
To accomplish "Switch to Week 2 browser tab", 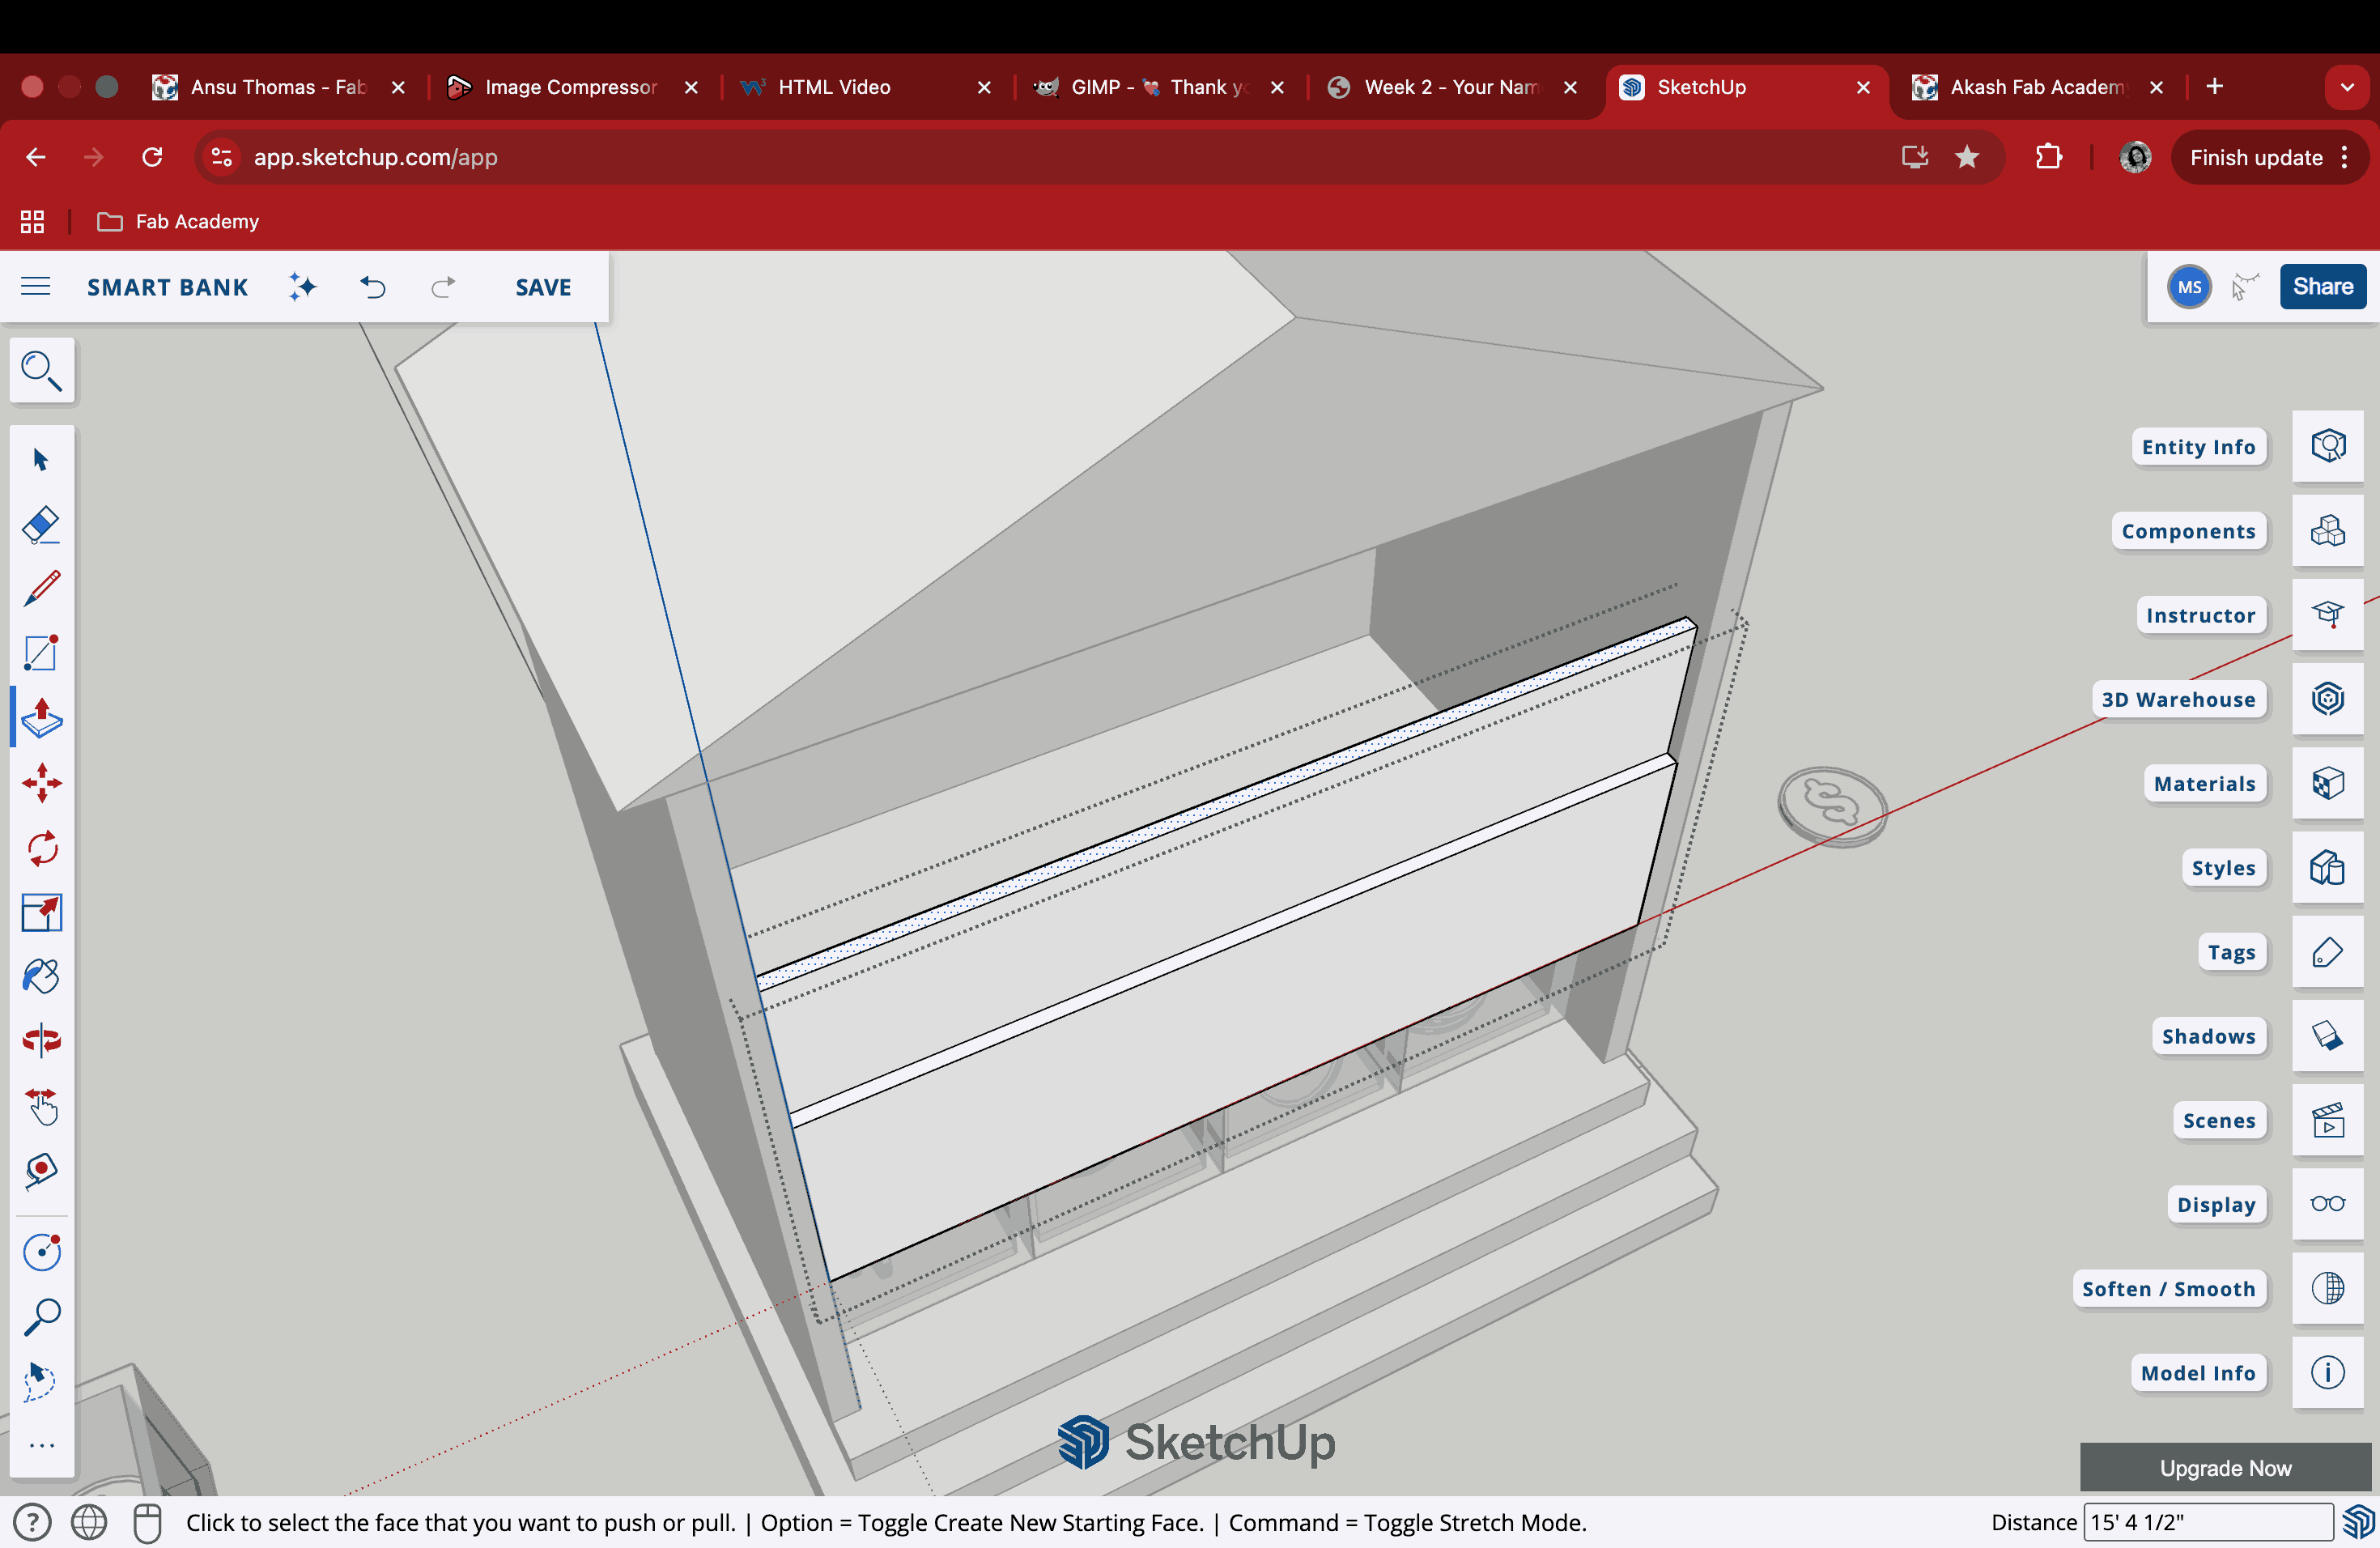I will [x=1449, y=87].
